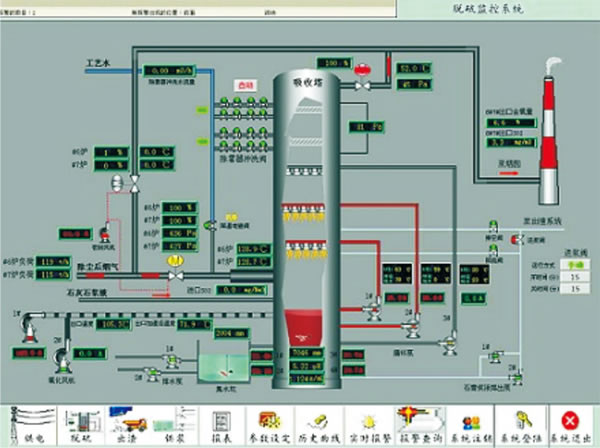Image resolution: width=600 pixels, height=448 pixels.
Task: Click the red 自动 mode button
Action: 245,86
